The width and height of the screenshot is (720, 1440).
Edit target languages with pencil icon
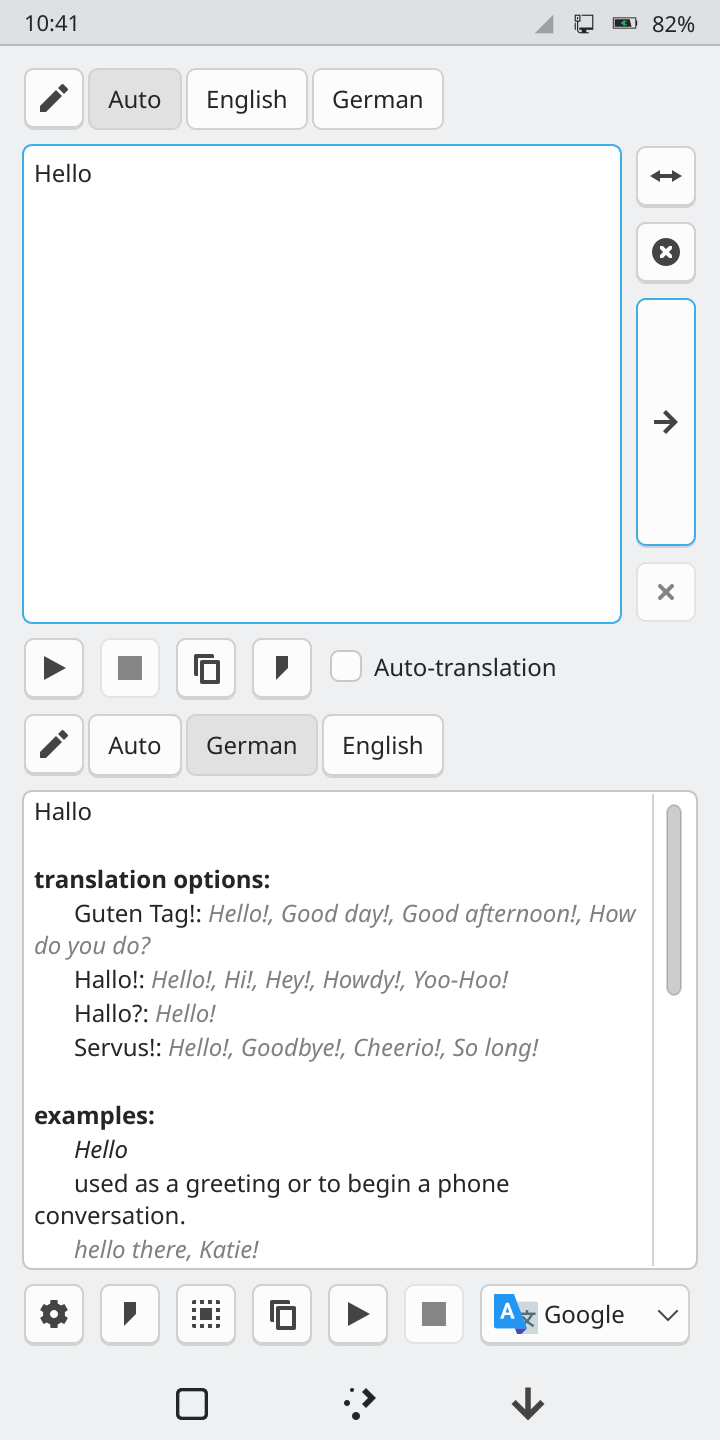click(54, 745)
